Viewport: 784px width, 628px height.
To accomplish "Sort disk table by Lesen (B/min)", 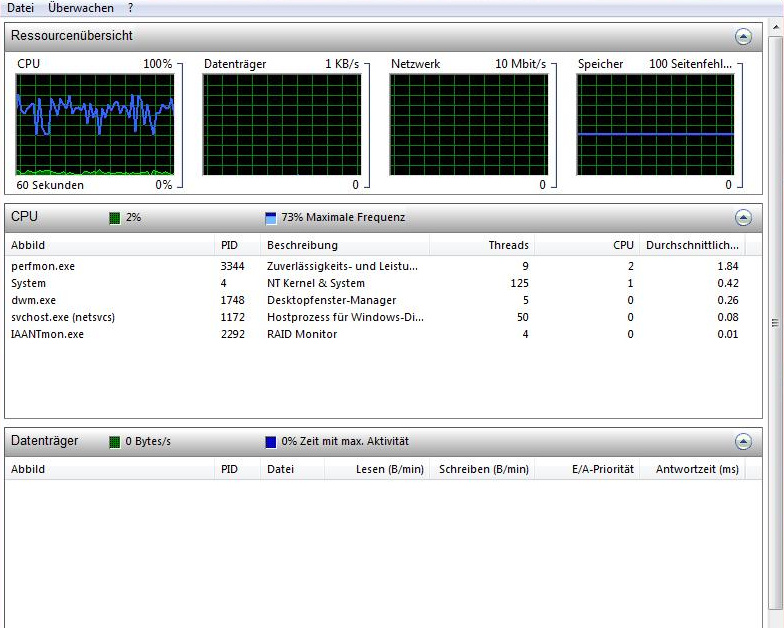I will point(377,469).
